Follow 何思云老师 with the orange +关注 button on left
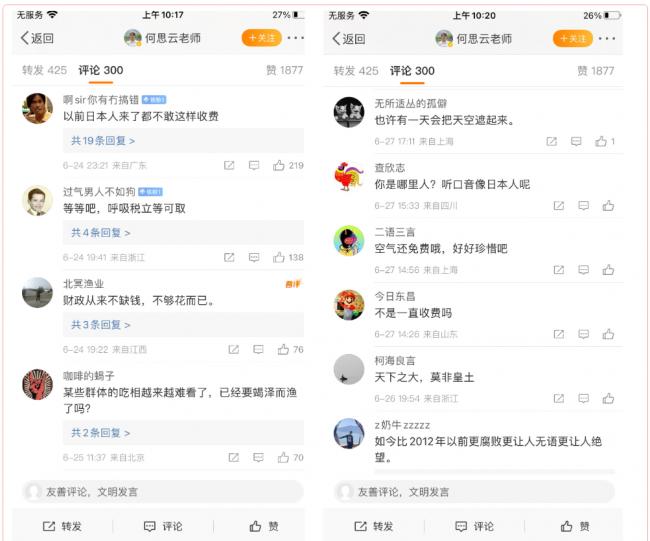The height and width of the screenshot is (541, 650). (x=262, y=38)
